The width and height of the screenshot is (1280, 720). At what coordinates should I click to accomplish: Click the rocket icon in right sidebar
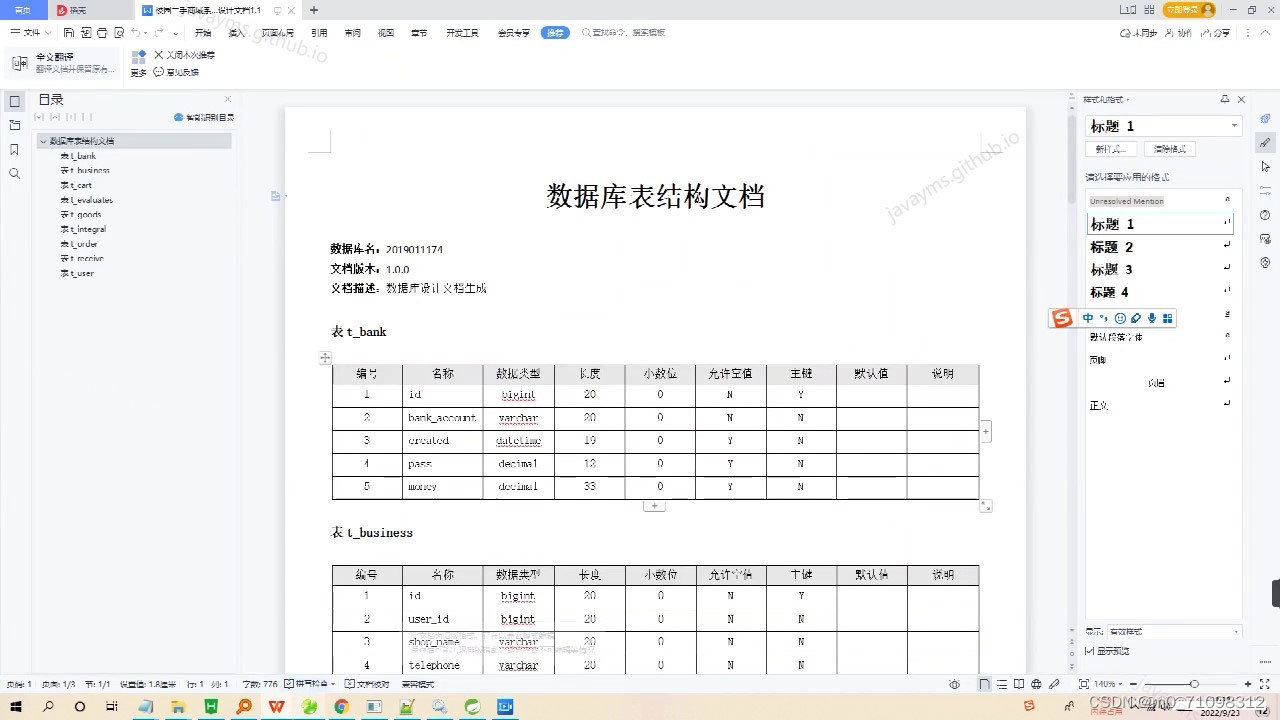point(1265,119)
